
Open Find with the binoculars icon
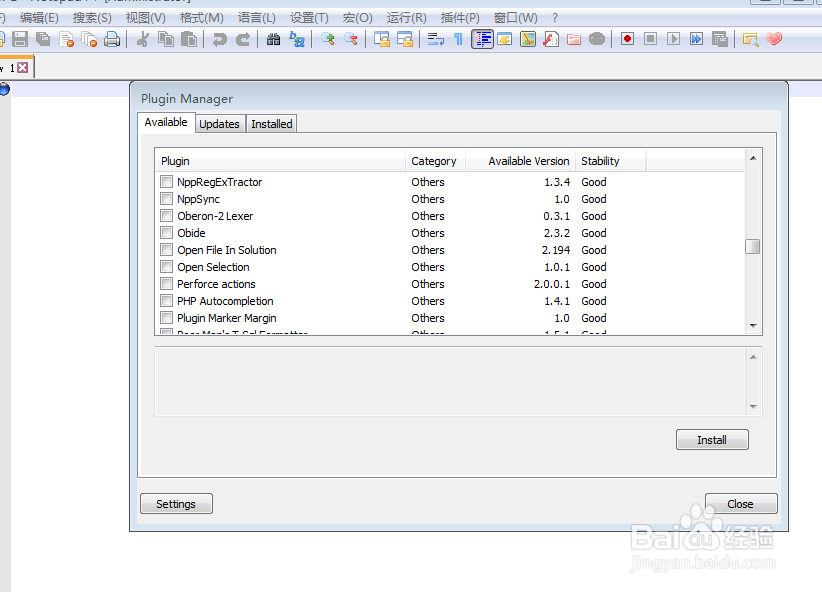pyautogui.click(x=274, y=39)
